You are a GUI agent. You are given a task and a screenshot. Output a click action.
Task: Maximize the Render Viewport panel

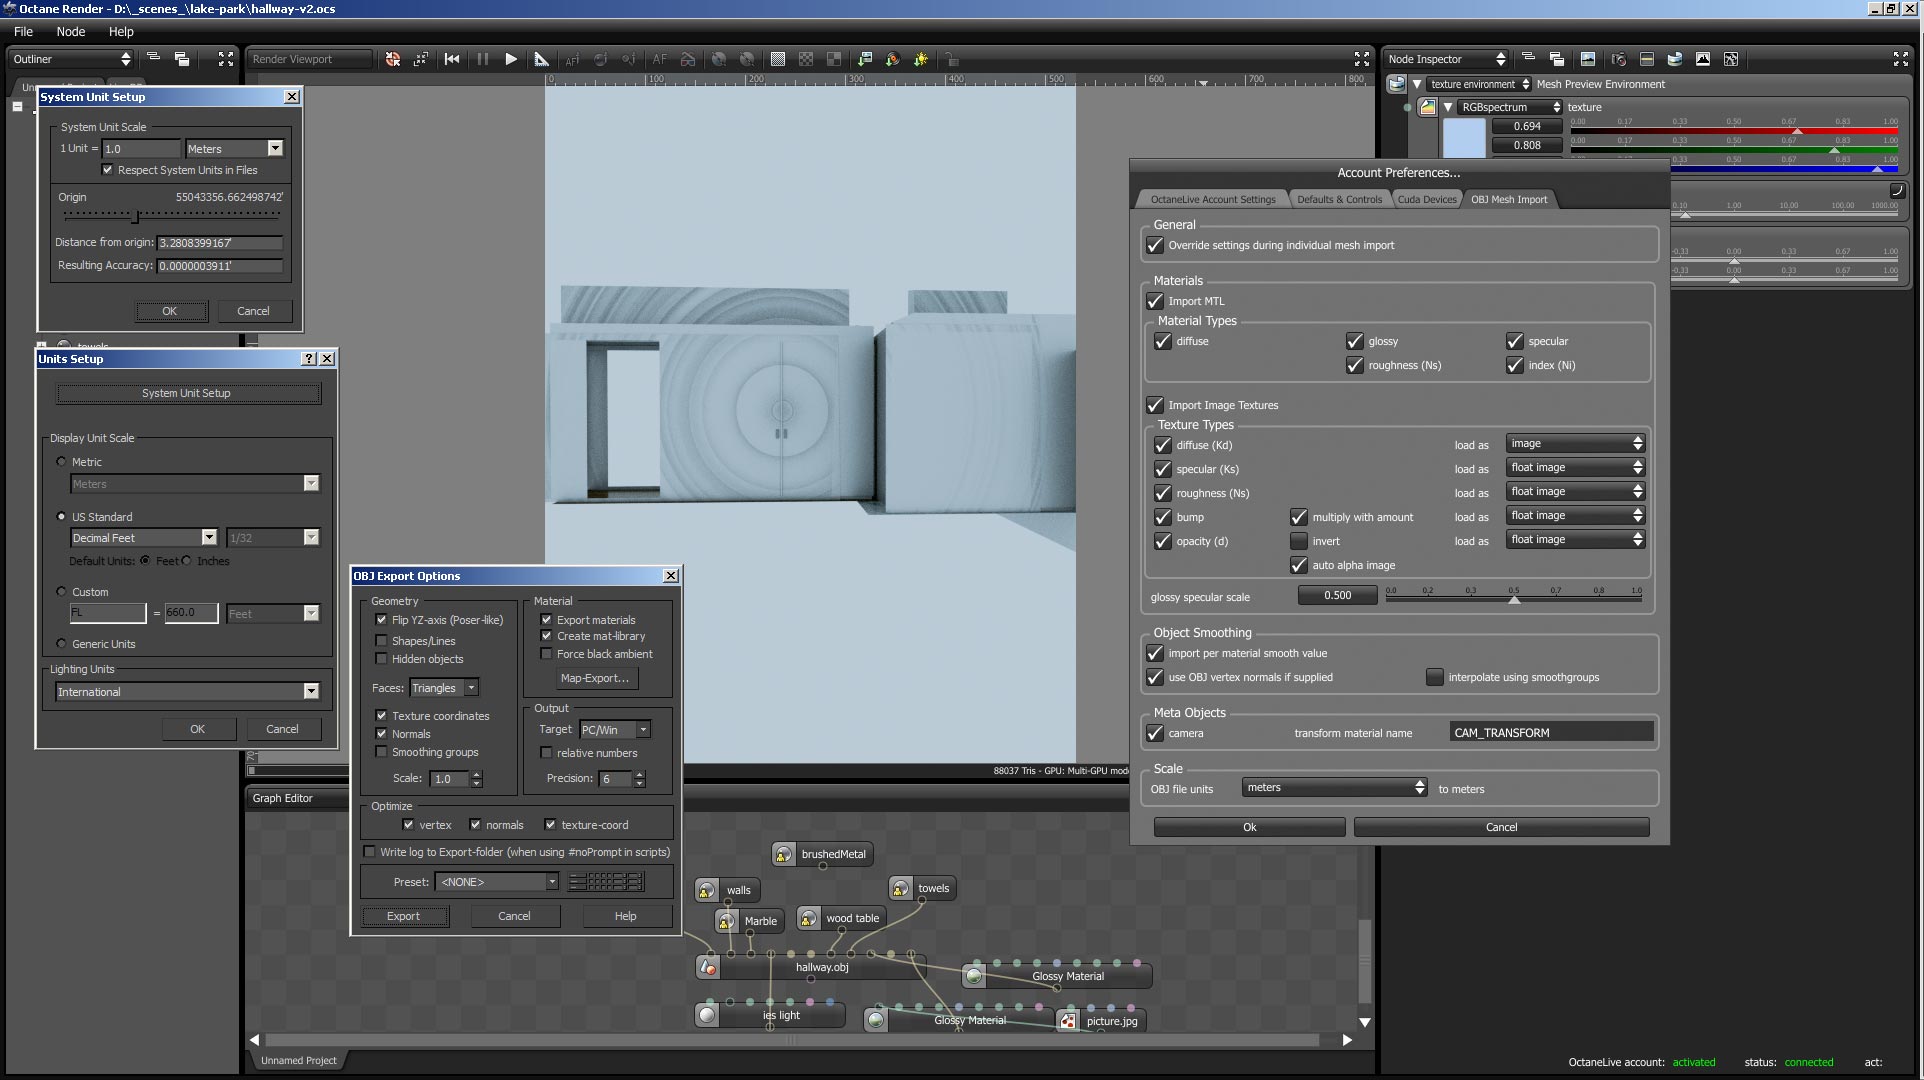[x=1361, y=59]
